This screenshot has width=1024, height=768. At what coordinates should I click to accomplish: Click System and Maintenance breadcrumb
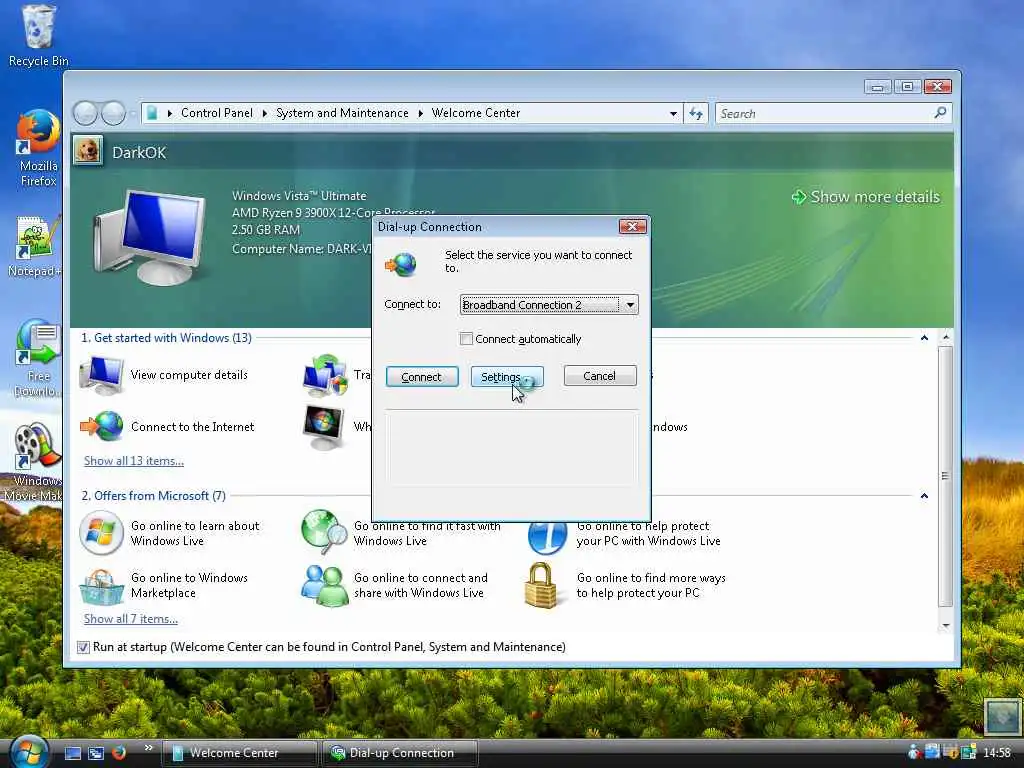click(x=342, y=113)
